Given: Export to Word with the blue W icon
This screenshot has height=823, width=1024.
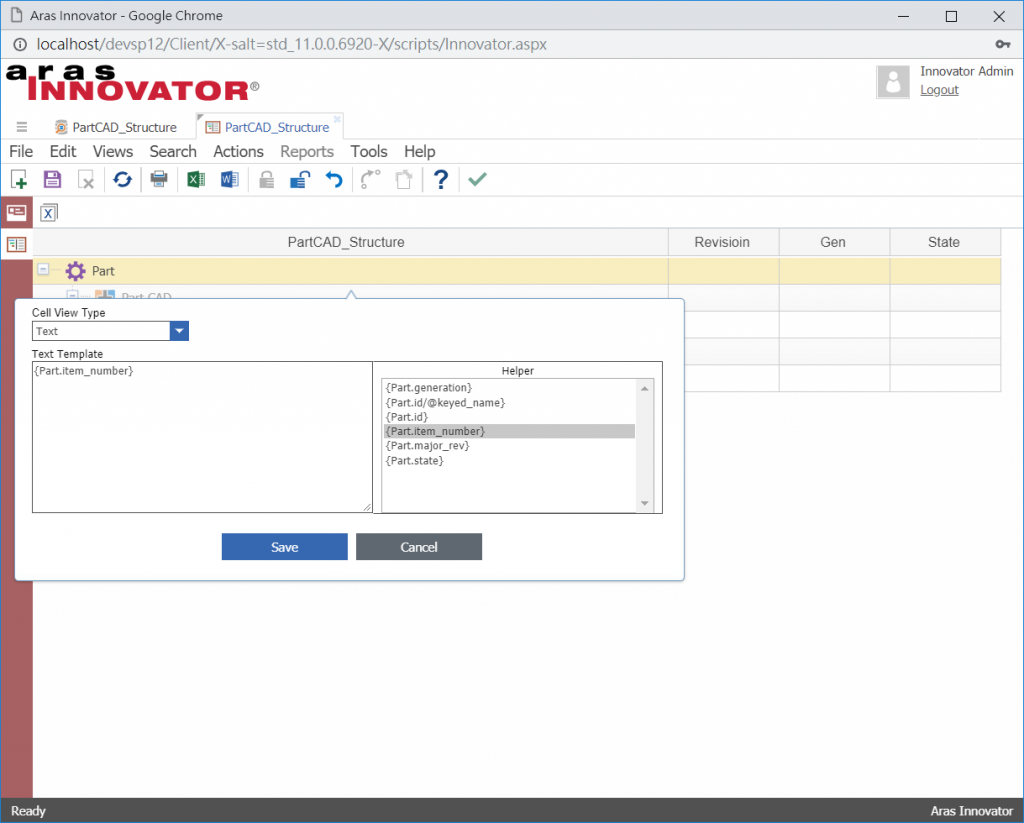Looking at the screenshot, I should tap(229, 179).
